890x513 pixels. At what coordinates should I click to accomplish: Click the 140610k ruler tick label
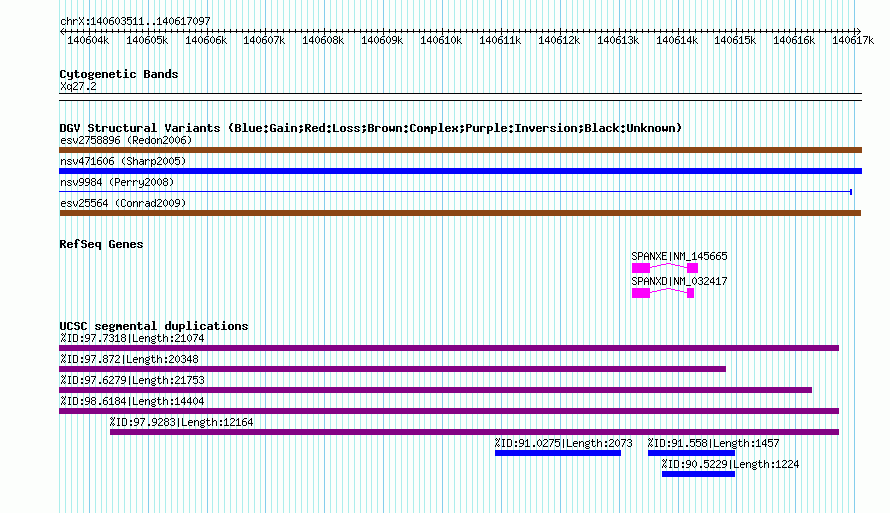[441, 40]
